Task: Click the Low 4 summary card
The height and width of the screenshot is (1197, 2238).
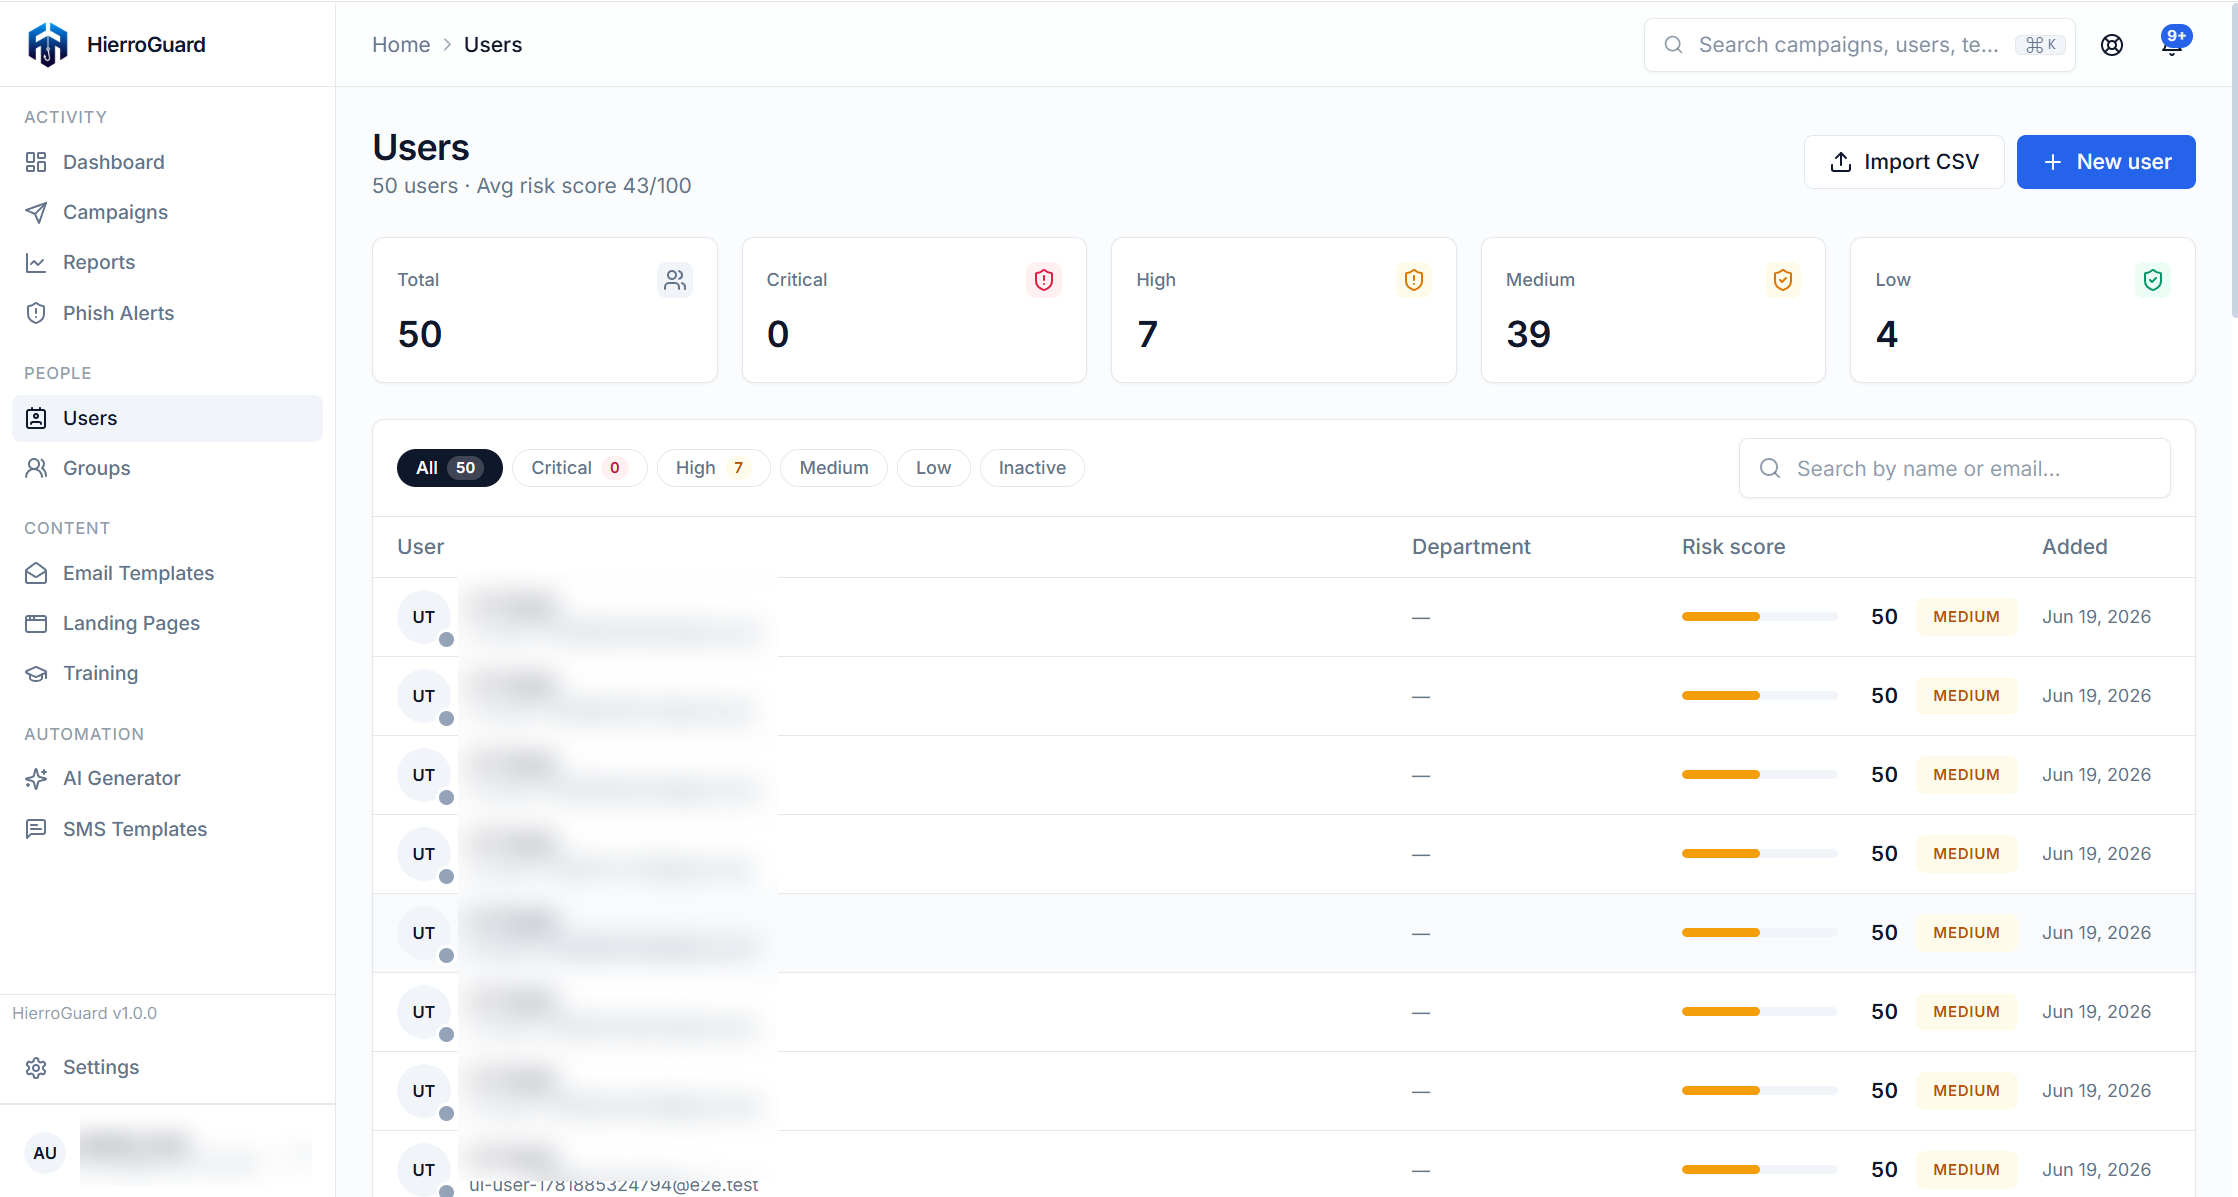Action: click(2023, 310)
